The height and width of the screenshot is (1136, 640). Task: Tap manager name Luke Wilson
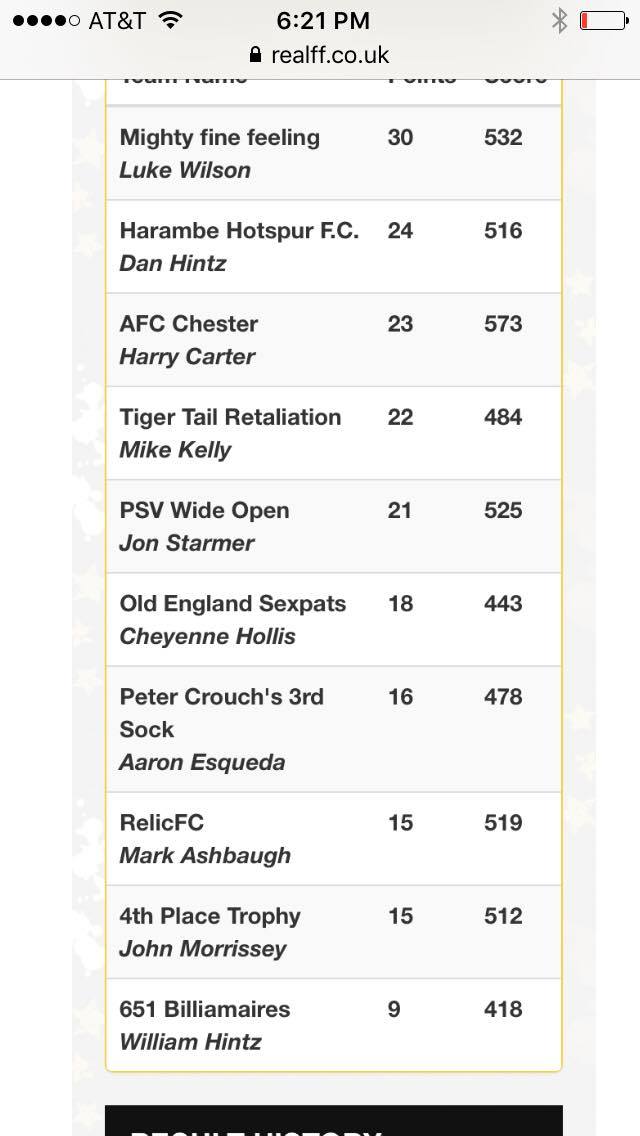(185, 170)
